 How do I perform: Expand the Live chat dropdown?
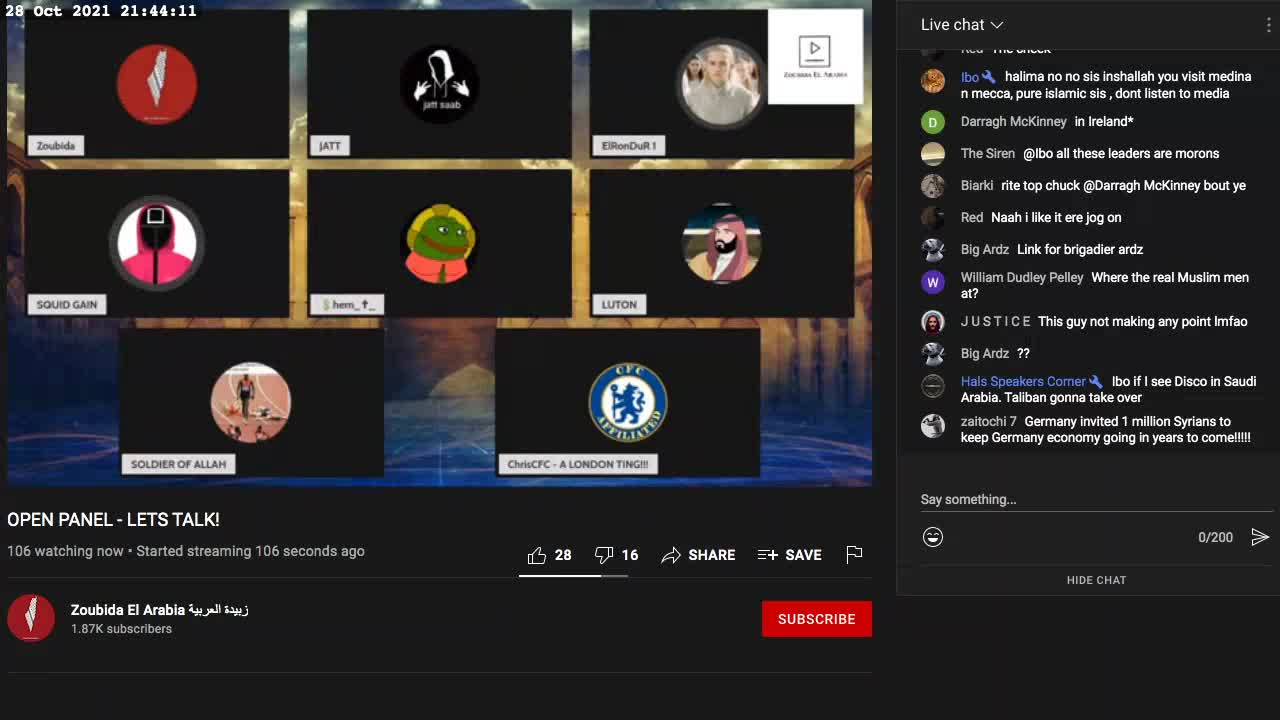962,25
